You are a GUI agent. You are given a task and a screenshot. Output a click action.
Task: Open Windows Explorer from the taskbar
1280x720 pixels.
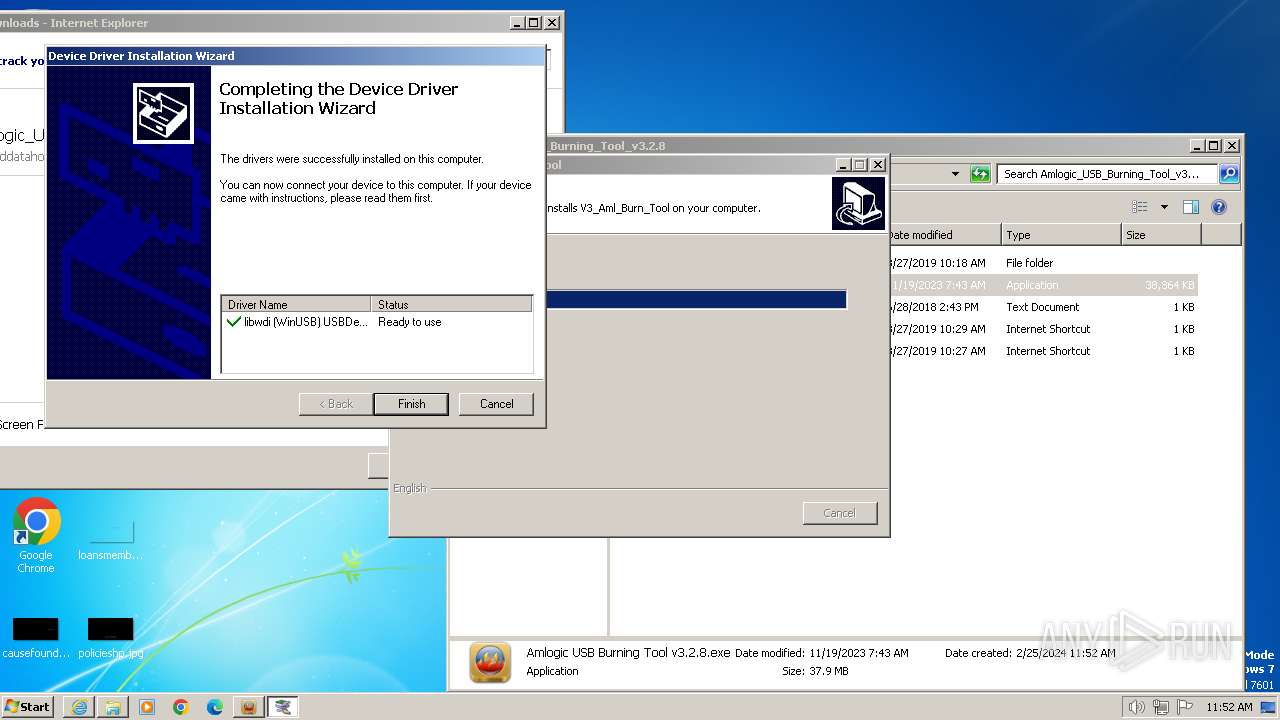[113, 707]
